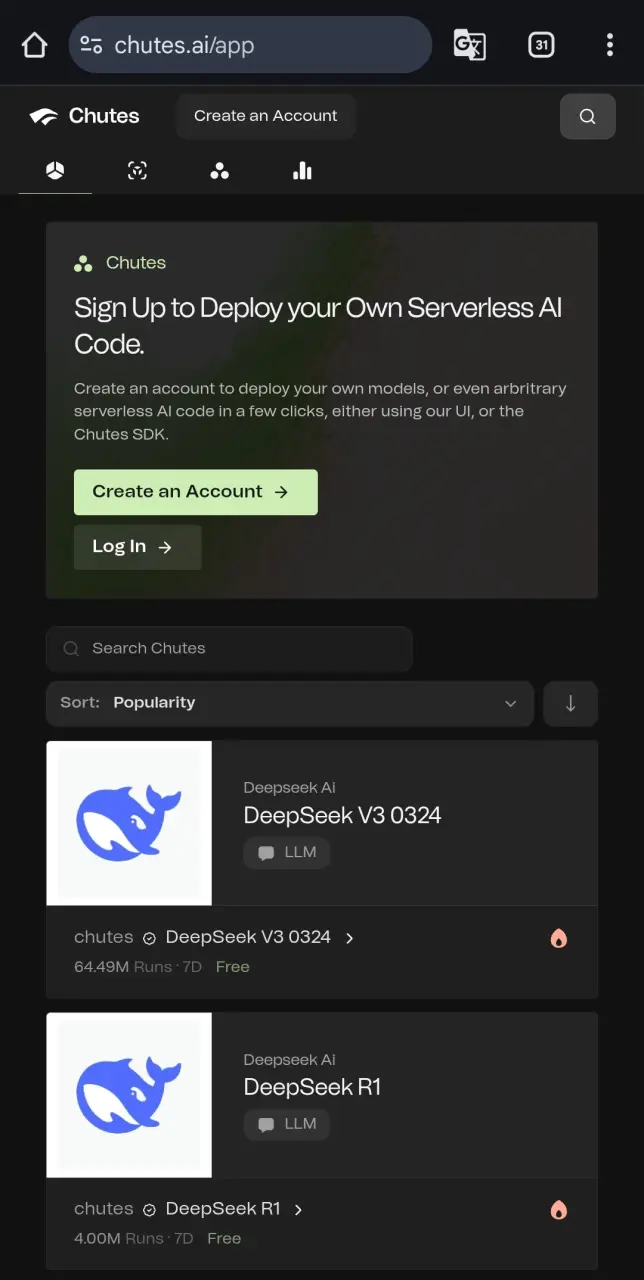Click the LLM tag on DeepSeek V3 0324
The height and width of the screenshot is (1280, 644).
coord(287,853)
